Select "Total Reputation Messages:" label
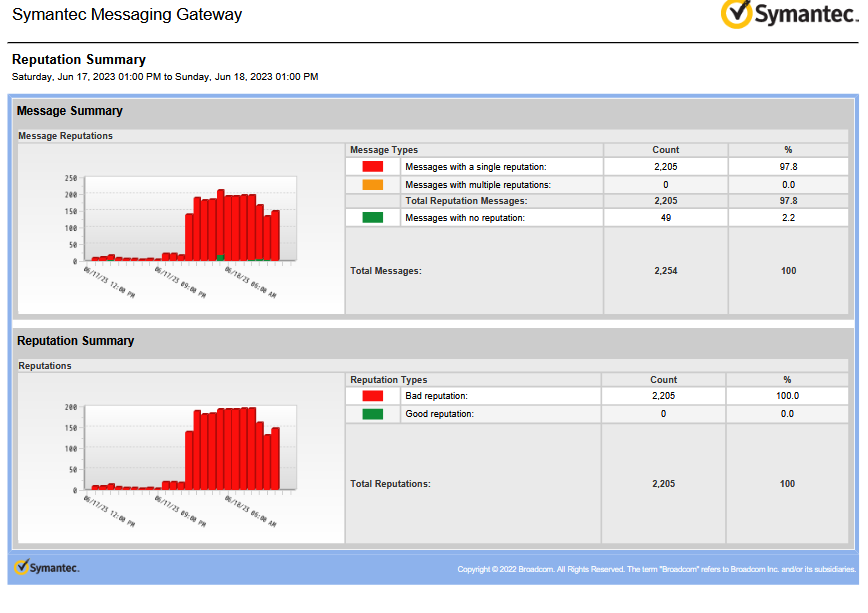The width and height of the screenshot is (868, 613). (466, 201)
